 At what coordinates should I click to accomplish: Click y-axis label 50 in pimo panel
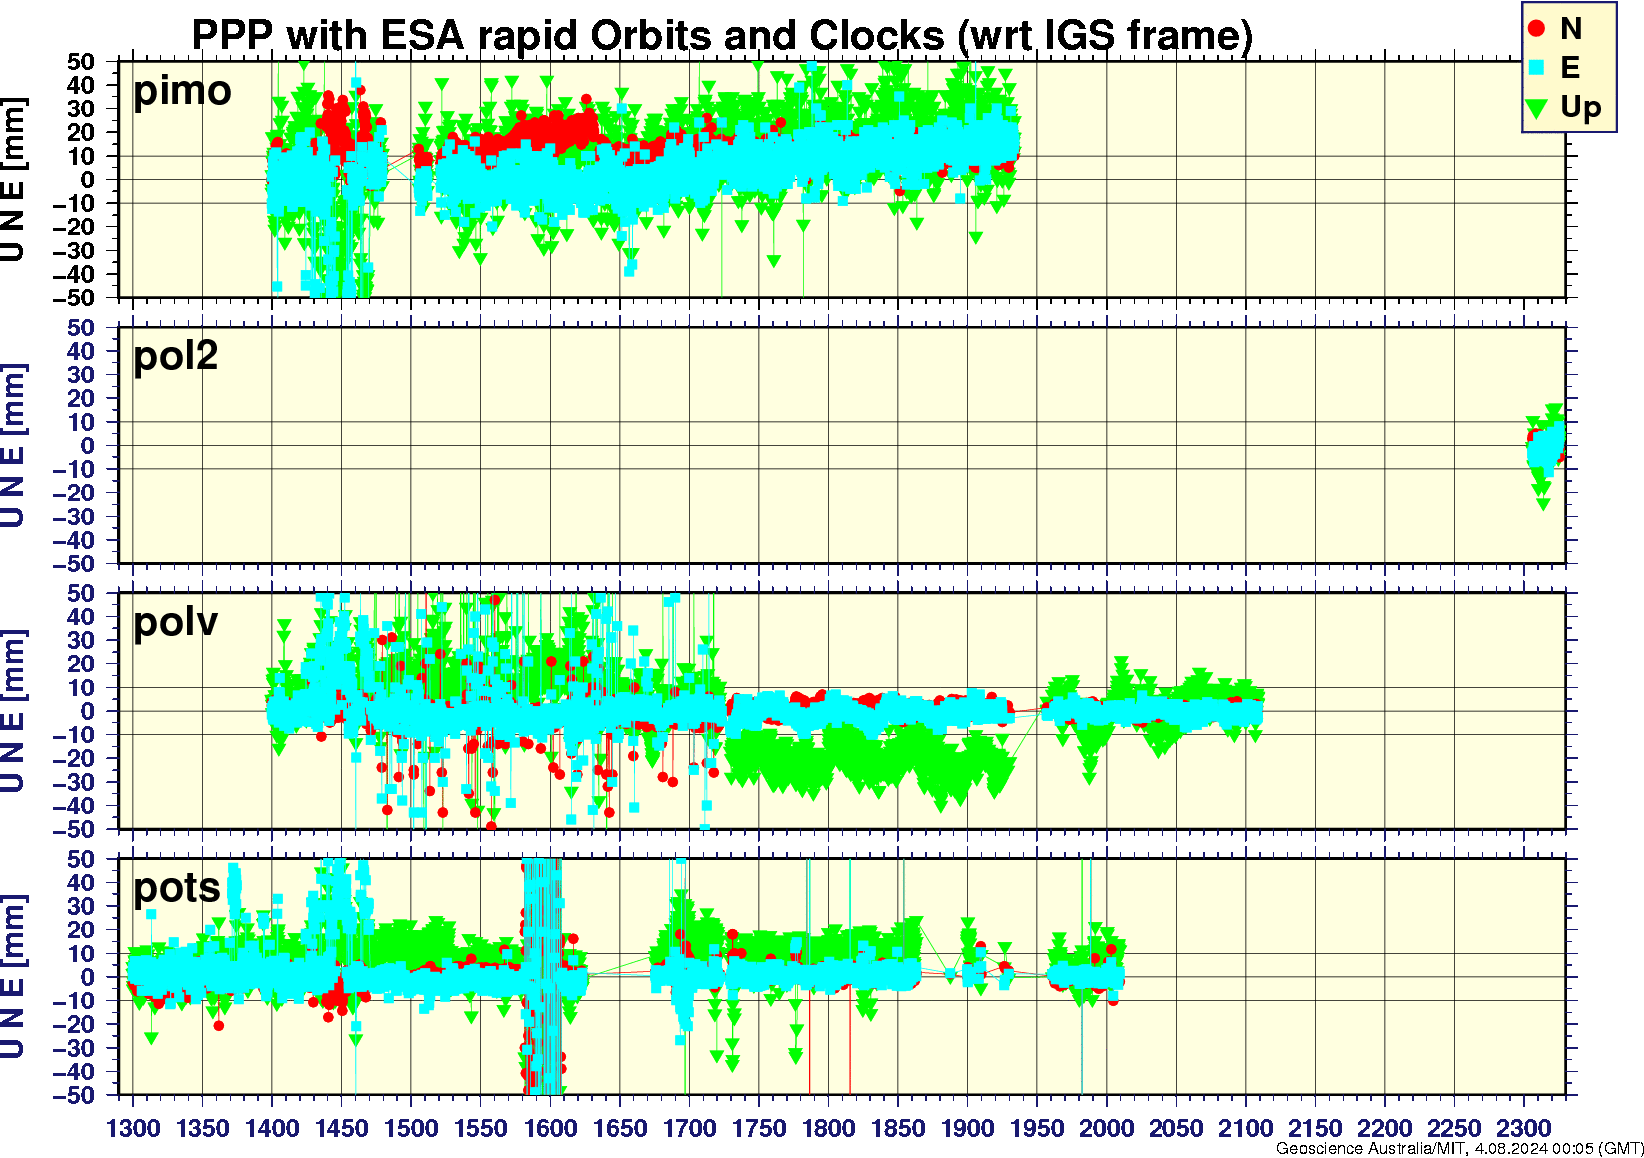[x=81, y=62]
